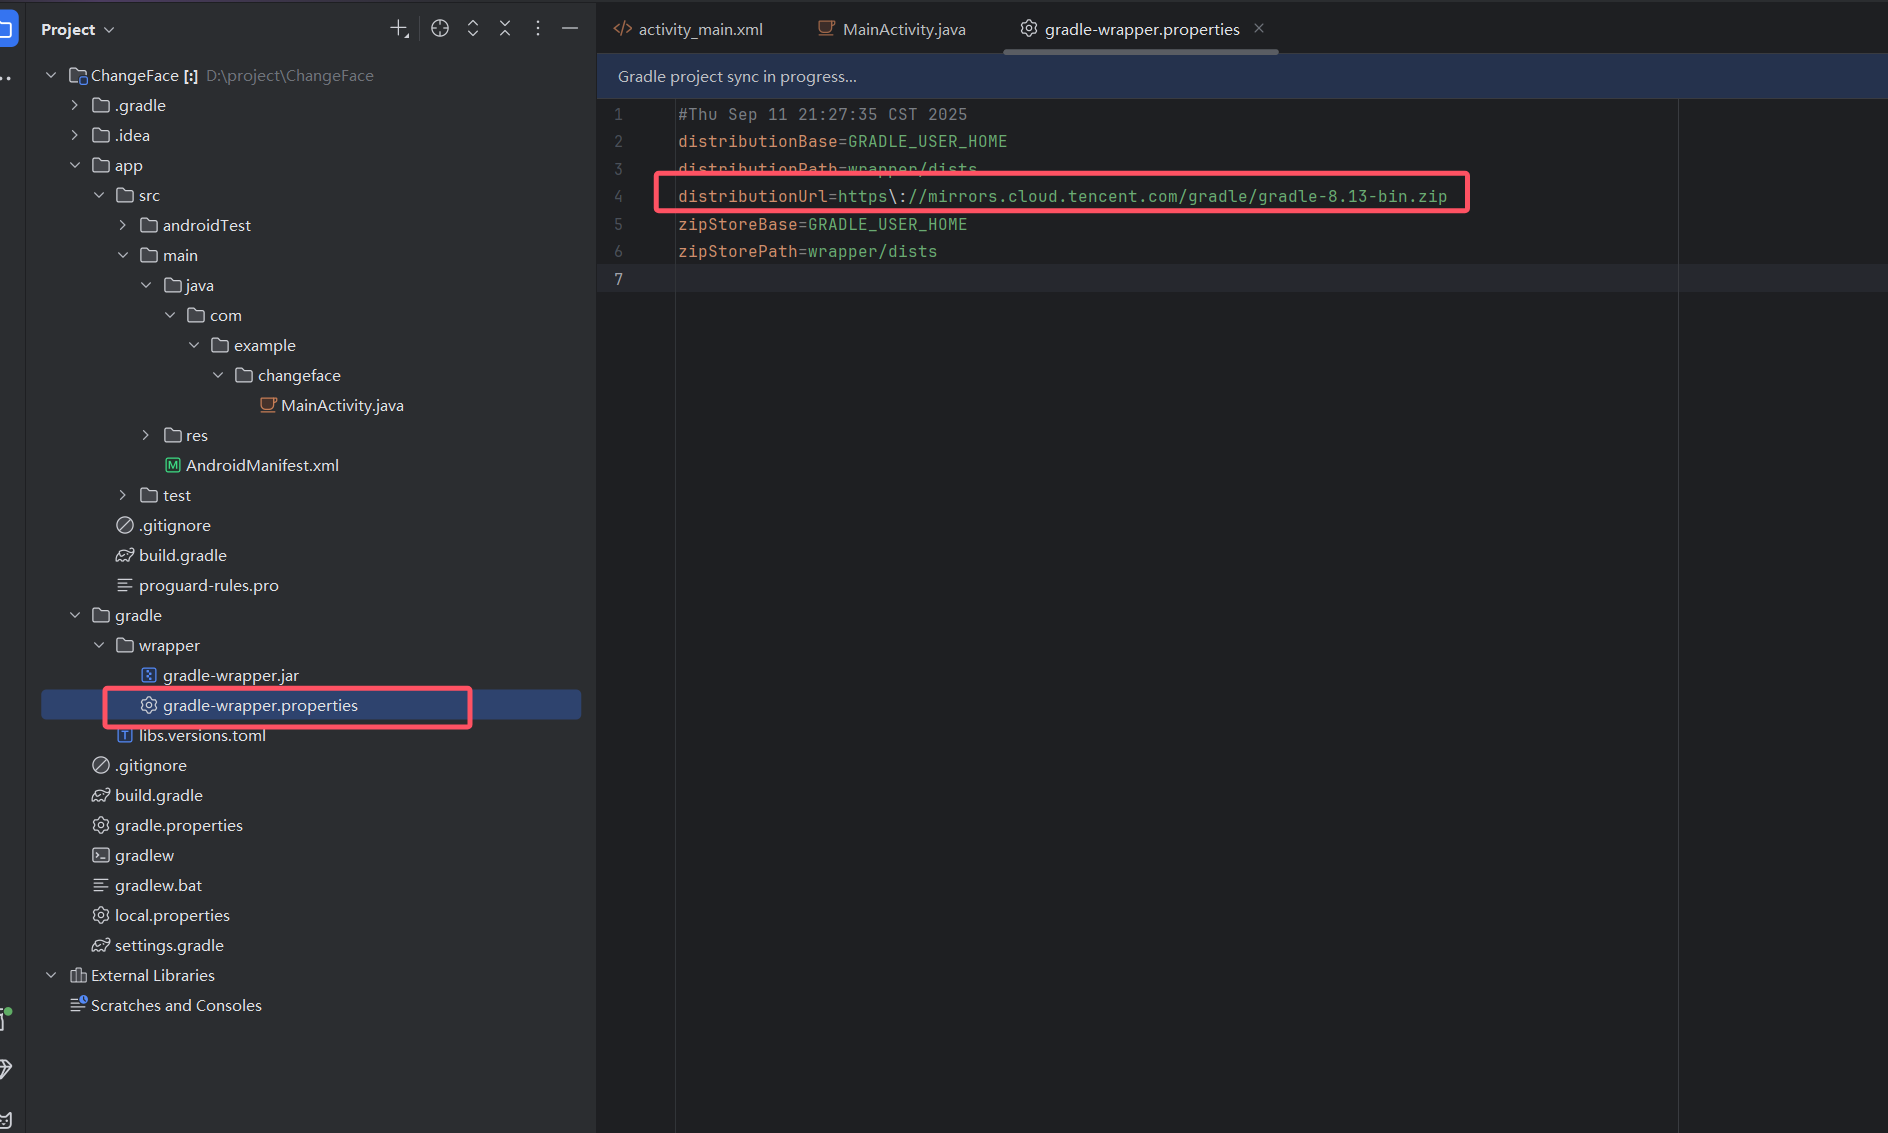Collapse the java folder
The image size is (1888, 1133).
(146, 285)
